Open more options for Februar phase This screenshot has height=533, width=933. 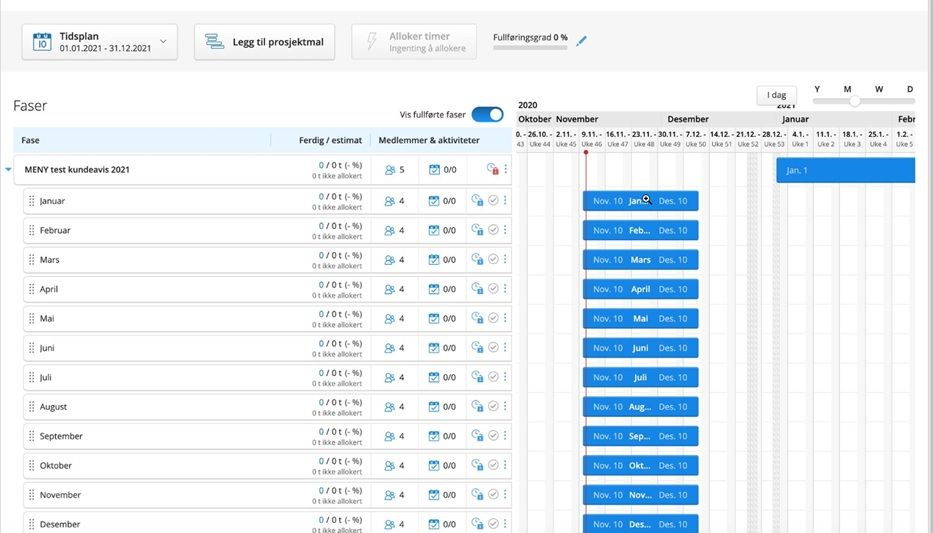505,230
